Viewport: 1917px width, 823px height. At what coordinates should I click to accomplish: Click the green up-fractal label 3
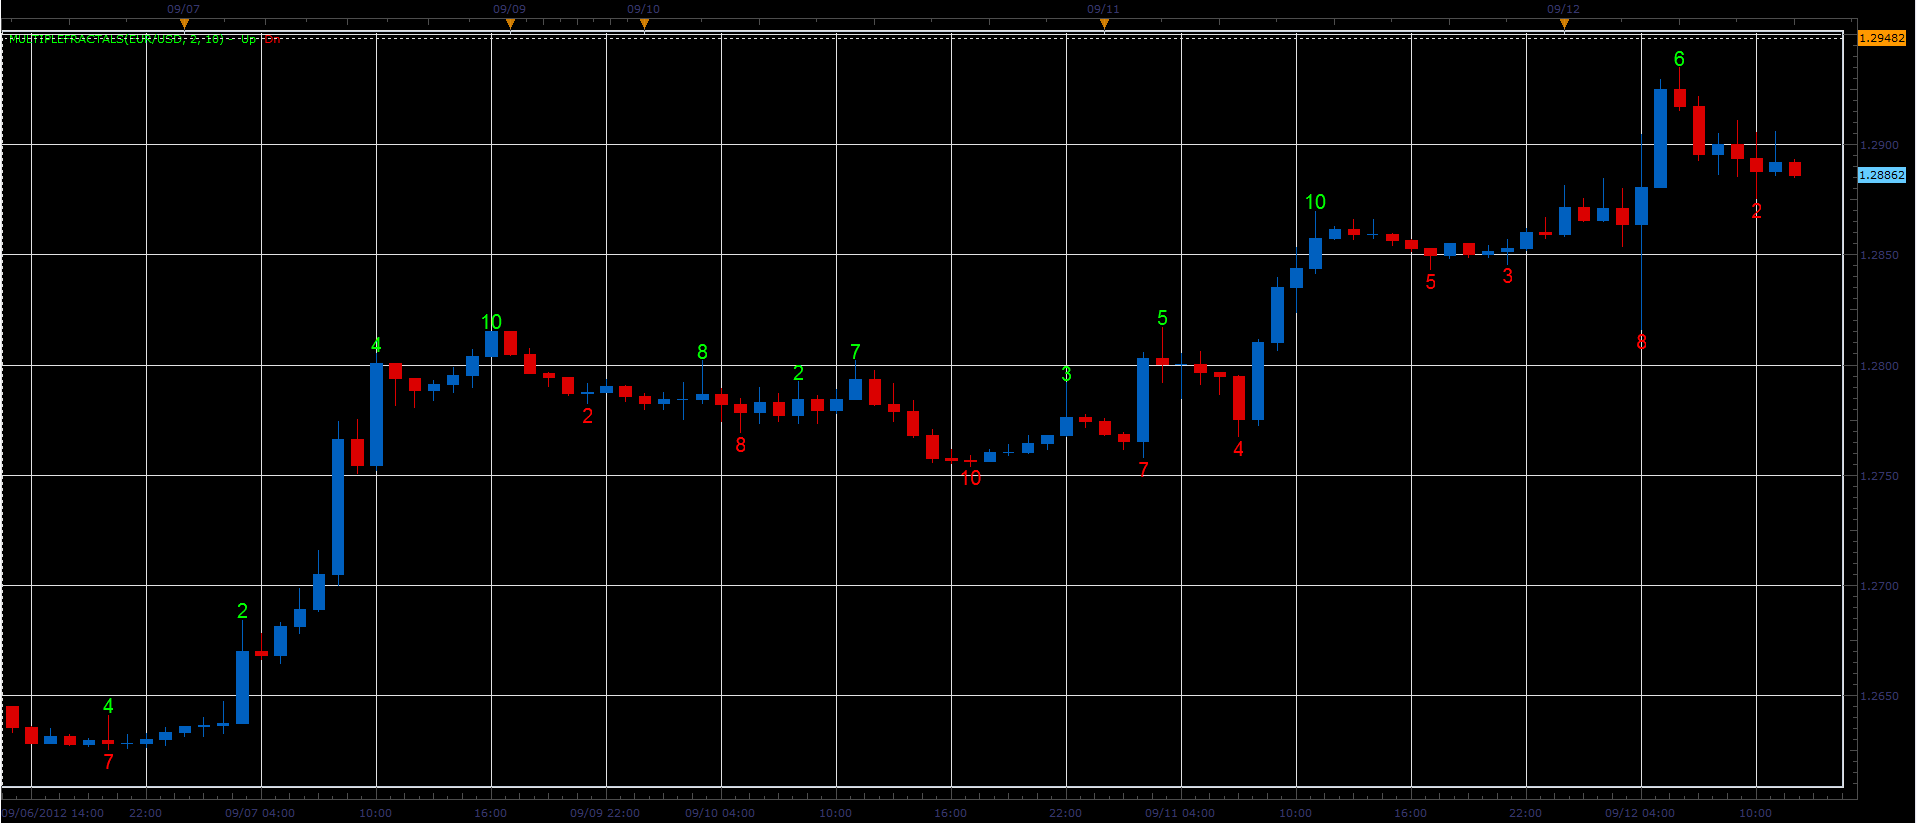coord(1066,374)
